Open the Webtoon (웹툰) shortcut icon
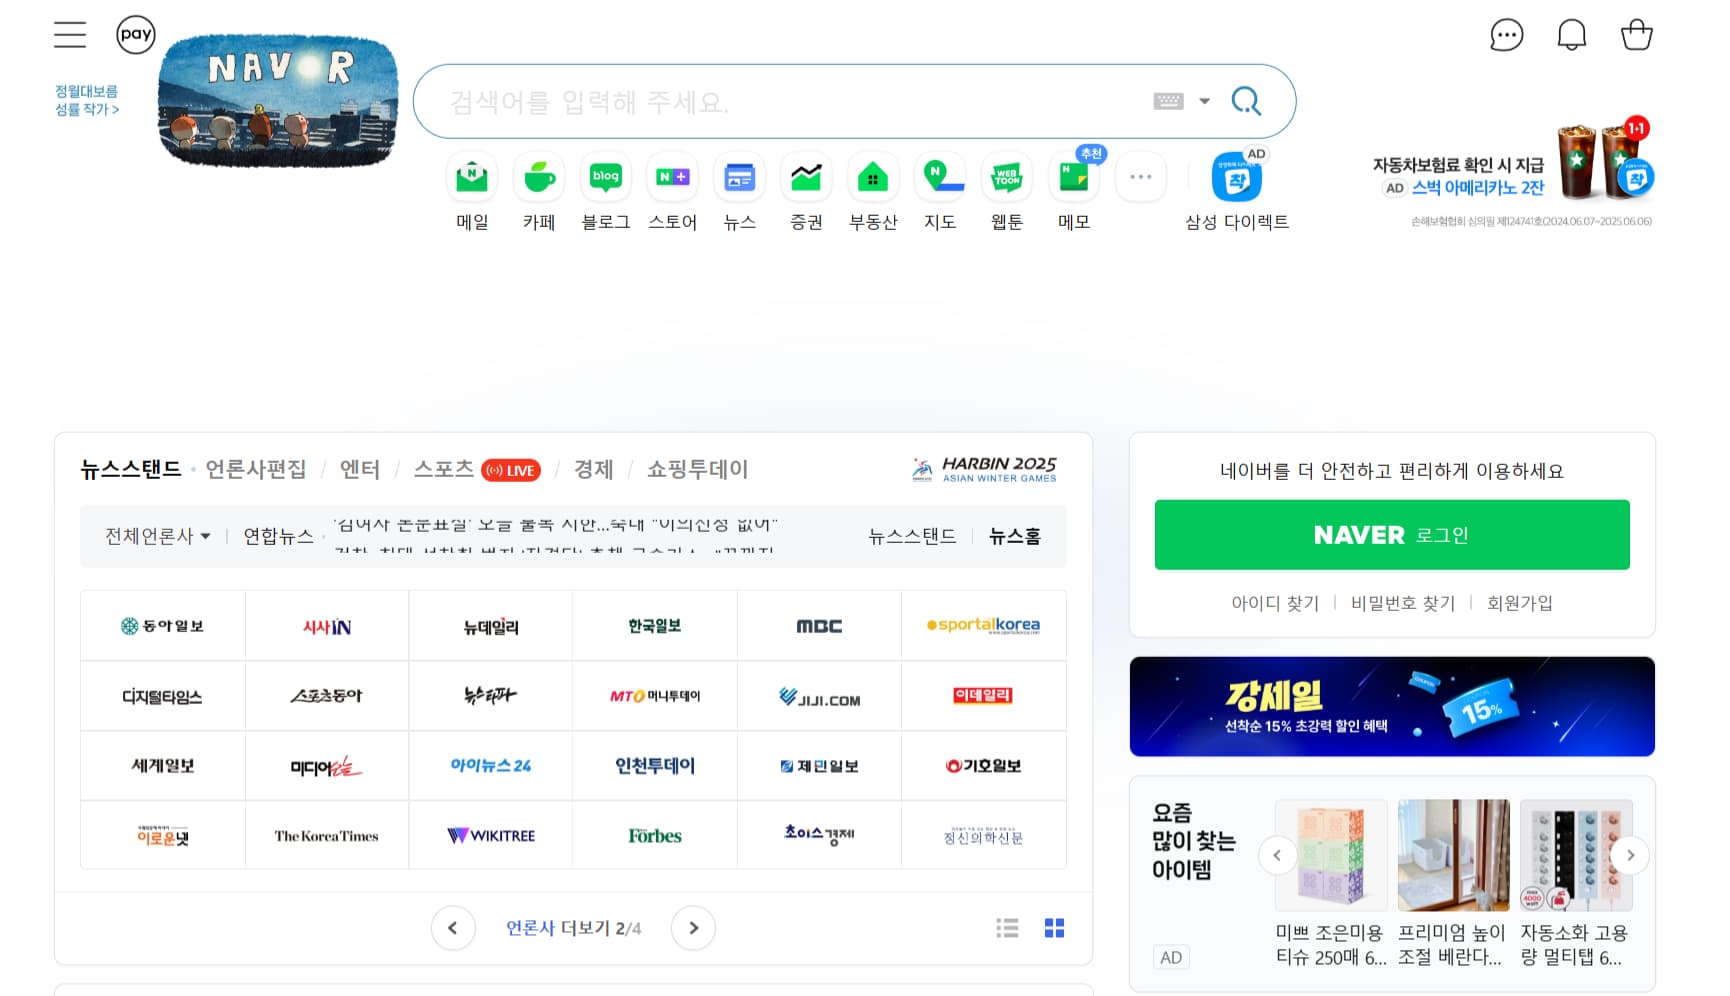The width and height of the screenshot is (1730, 996). pyautogui.click(x=1007, y=178)
